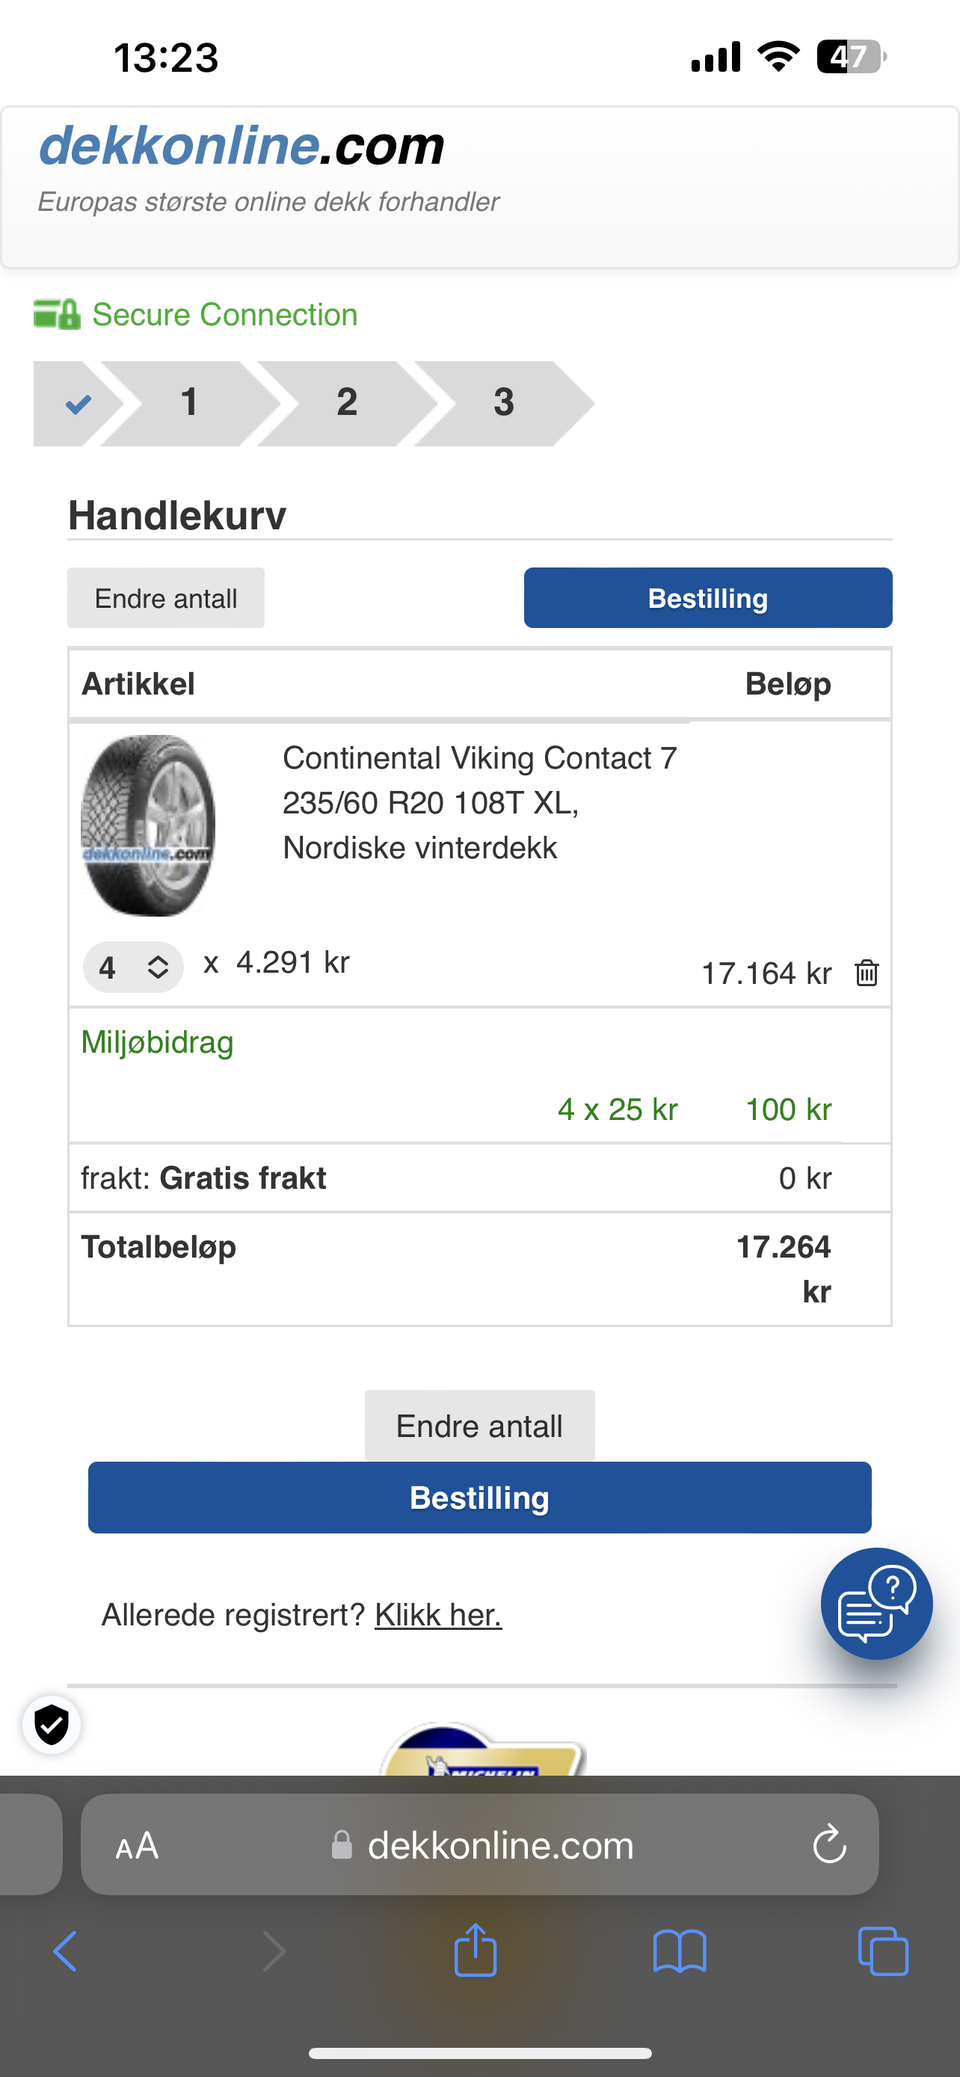Open the help chat bubble
The image size is (960, 2077).
click(876, 1603)
